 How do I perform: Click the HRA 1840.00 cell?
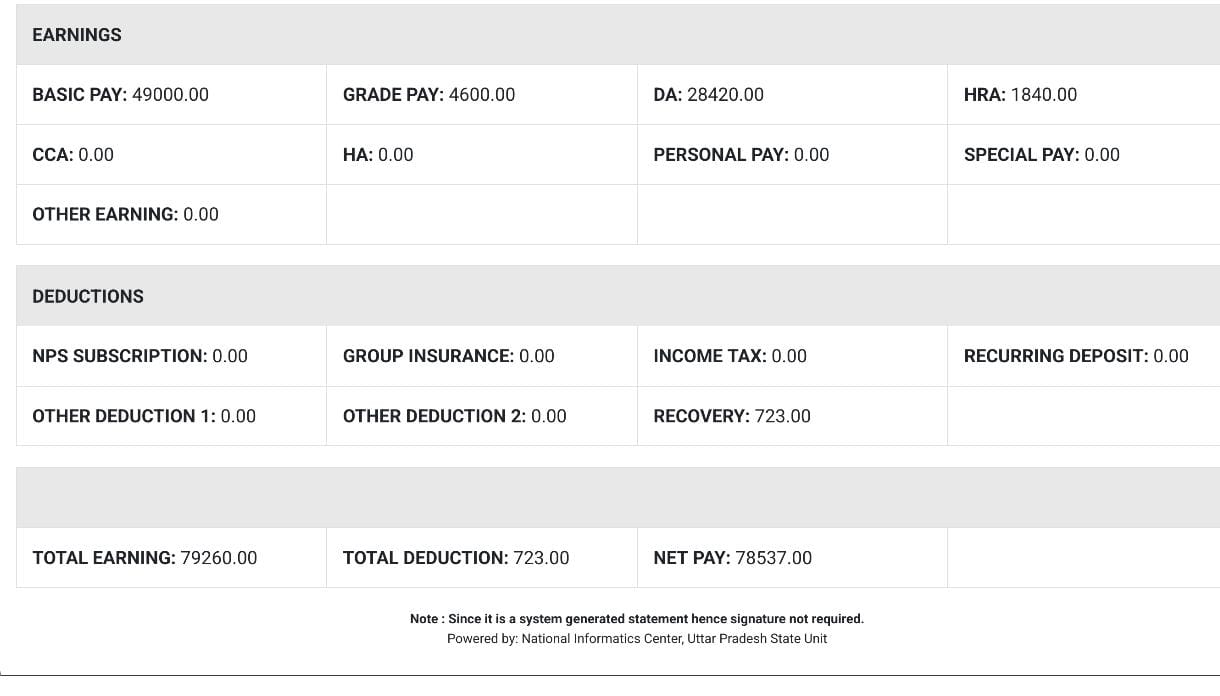click(1020, 95)
